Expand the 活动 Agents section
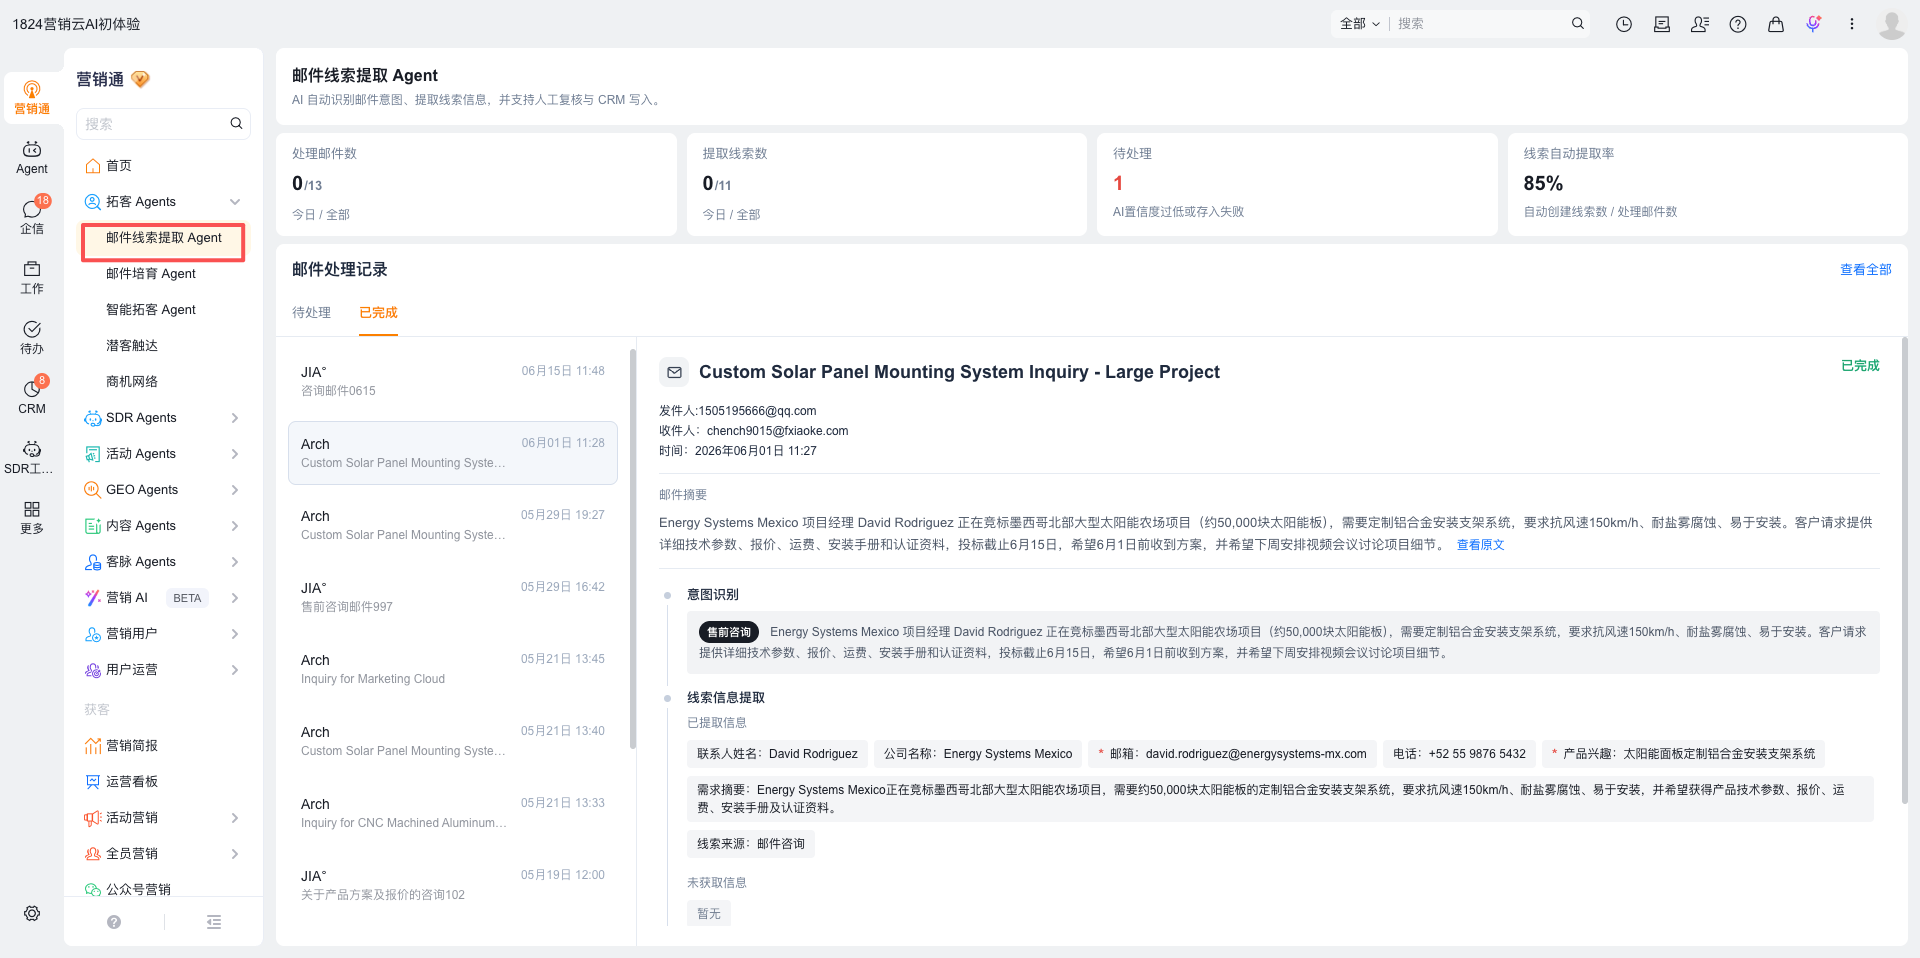Viewport: 1920px width, 958px height. [235, 454]
